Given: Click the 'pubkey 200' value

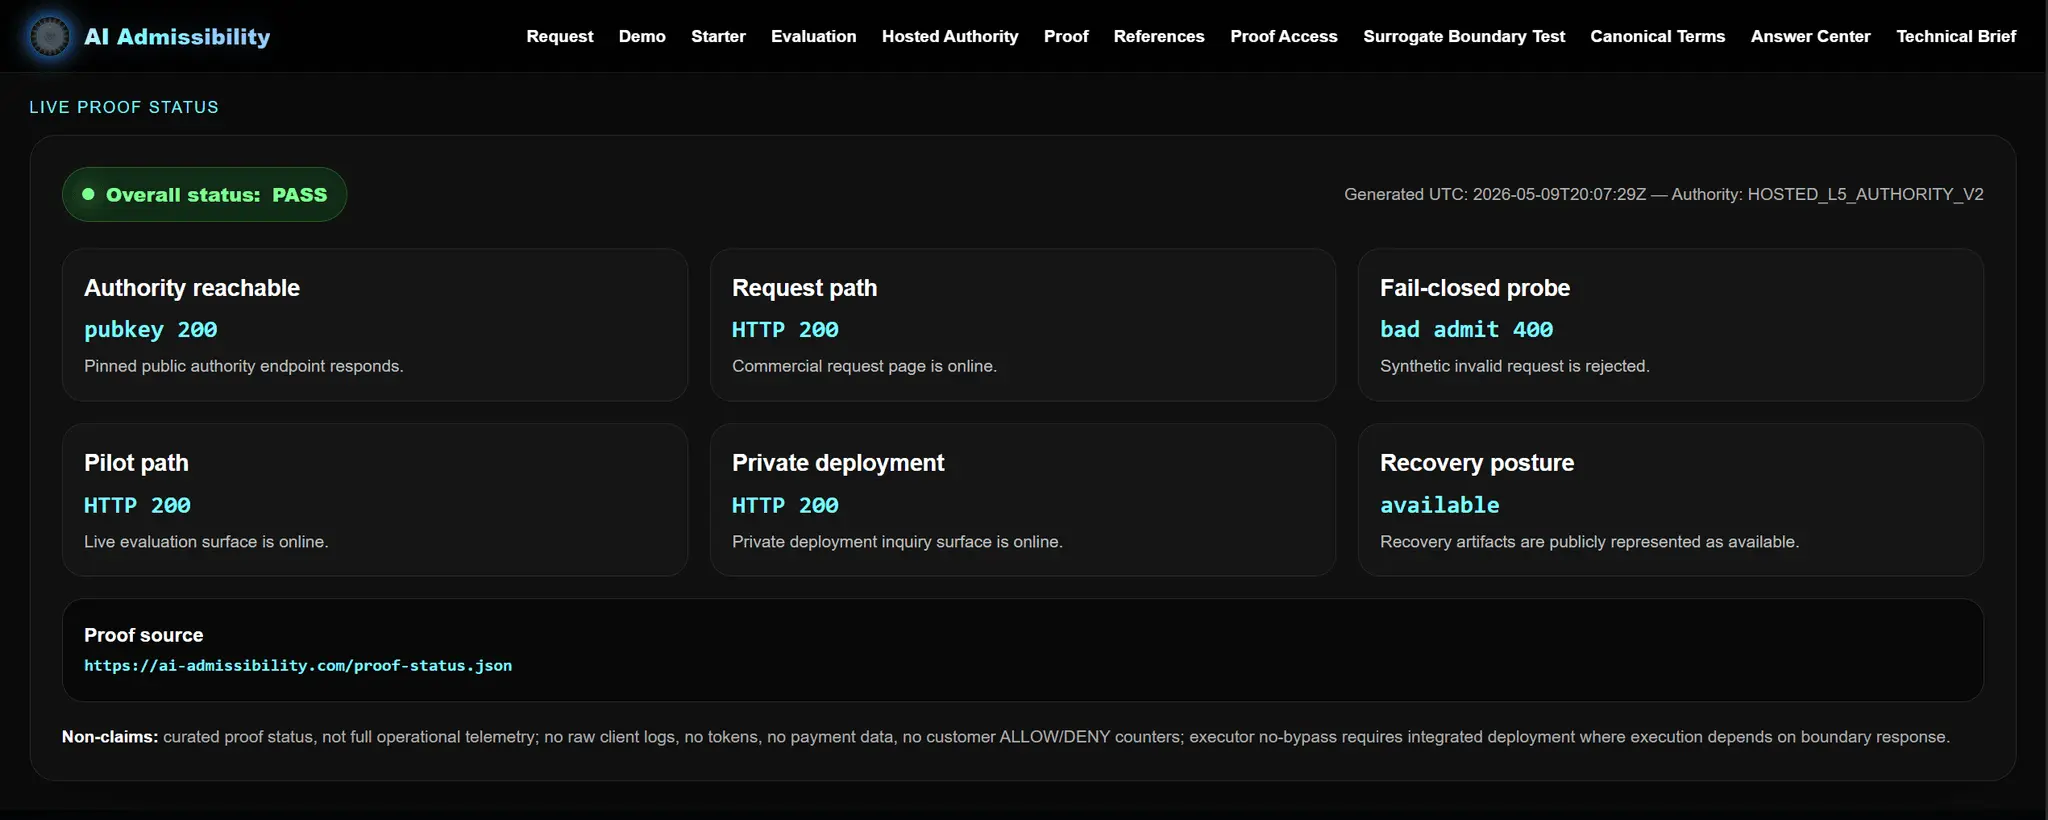Looking at the screenshot, I should [x=151, y=330].
